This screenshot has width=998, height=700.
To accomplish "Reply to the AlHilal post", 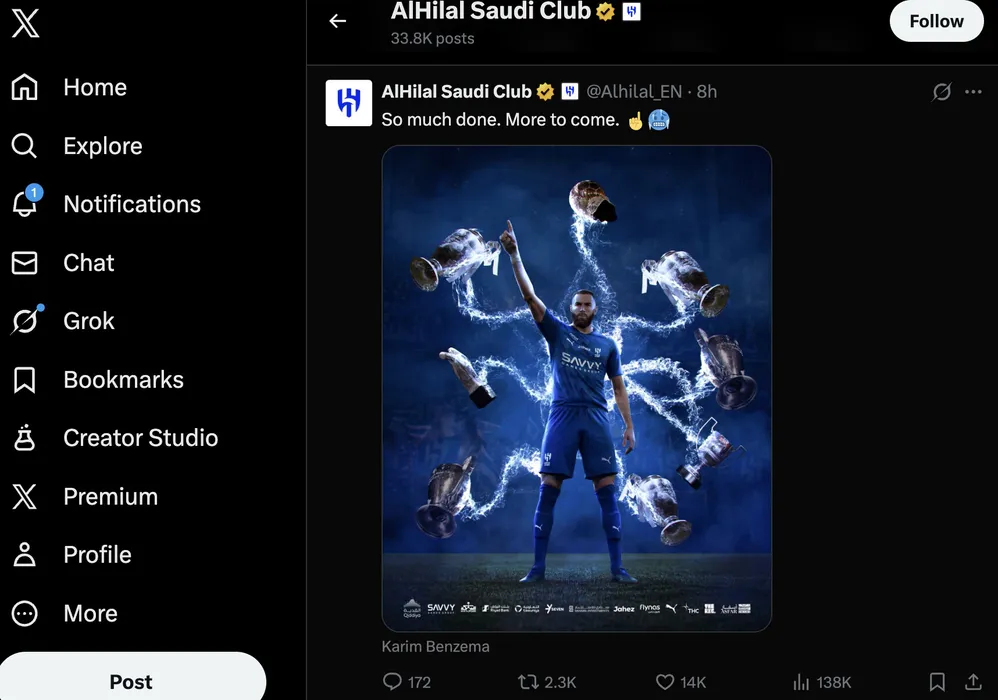I will click(393, 682).
